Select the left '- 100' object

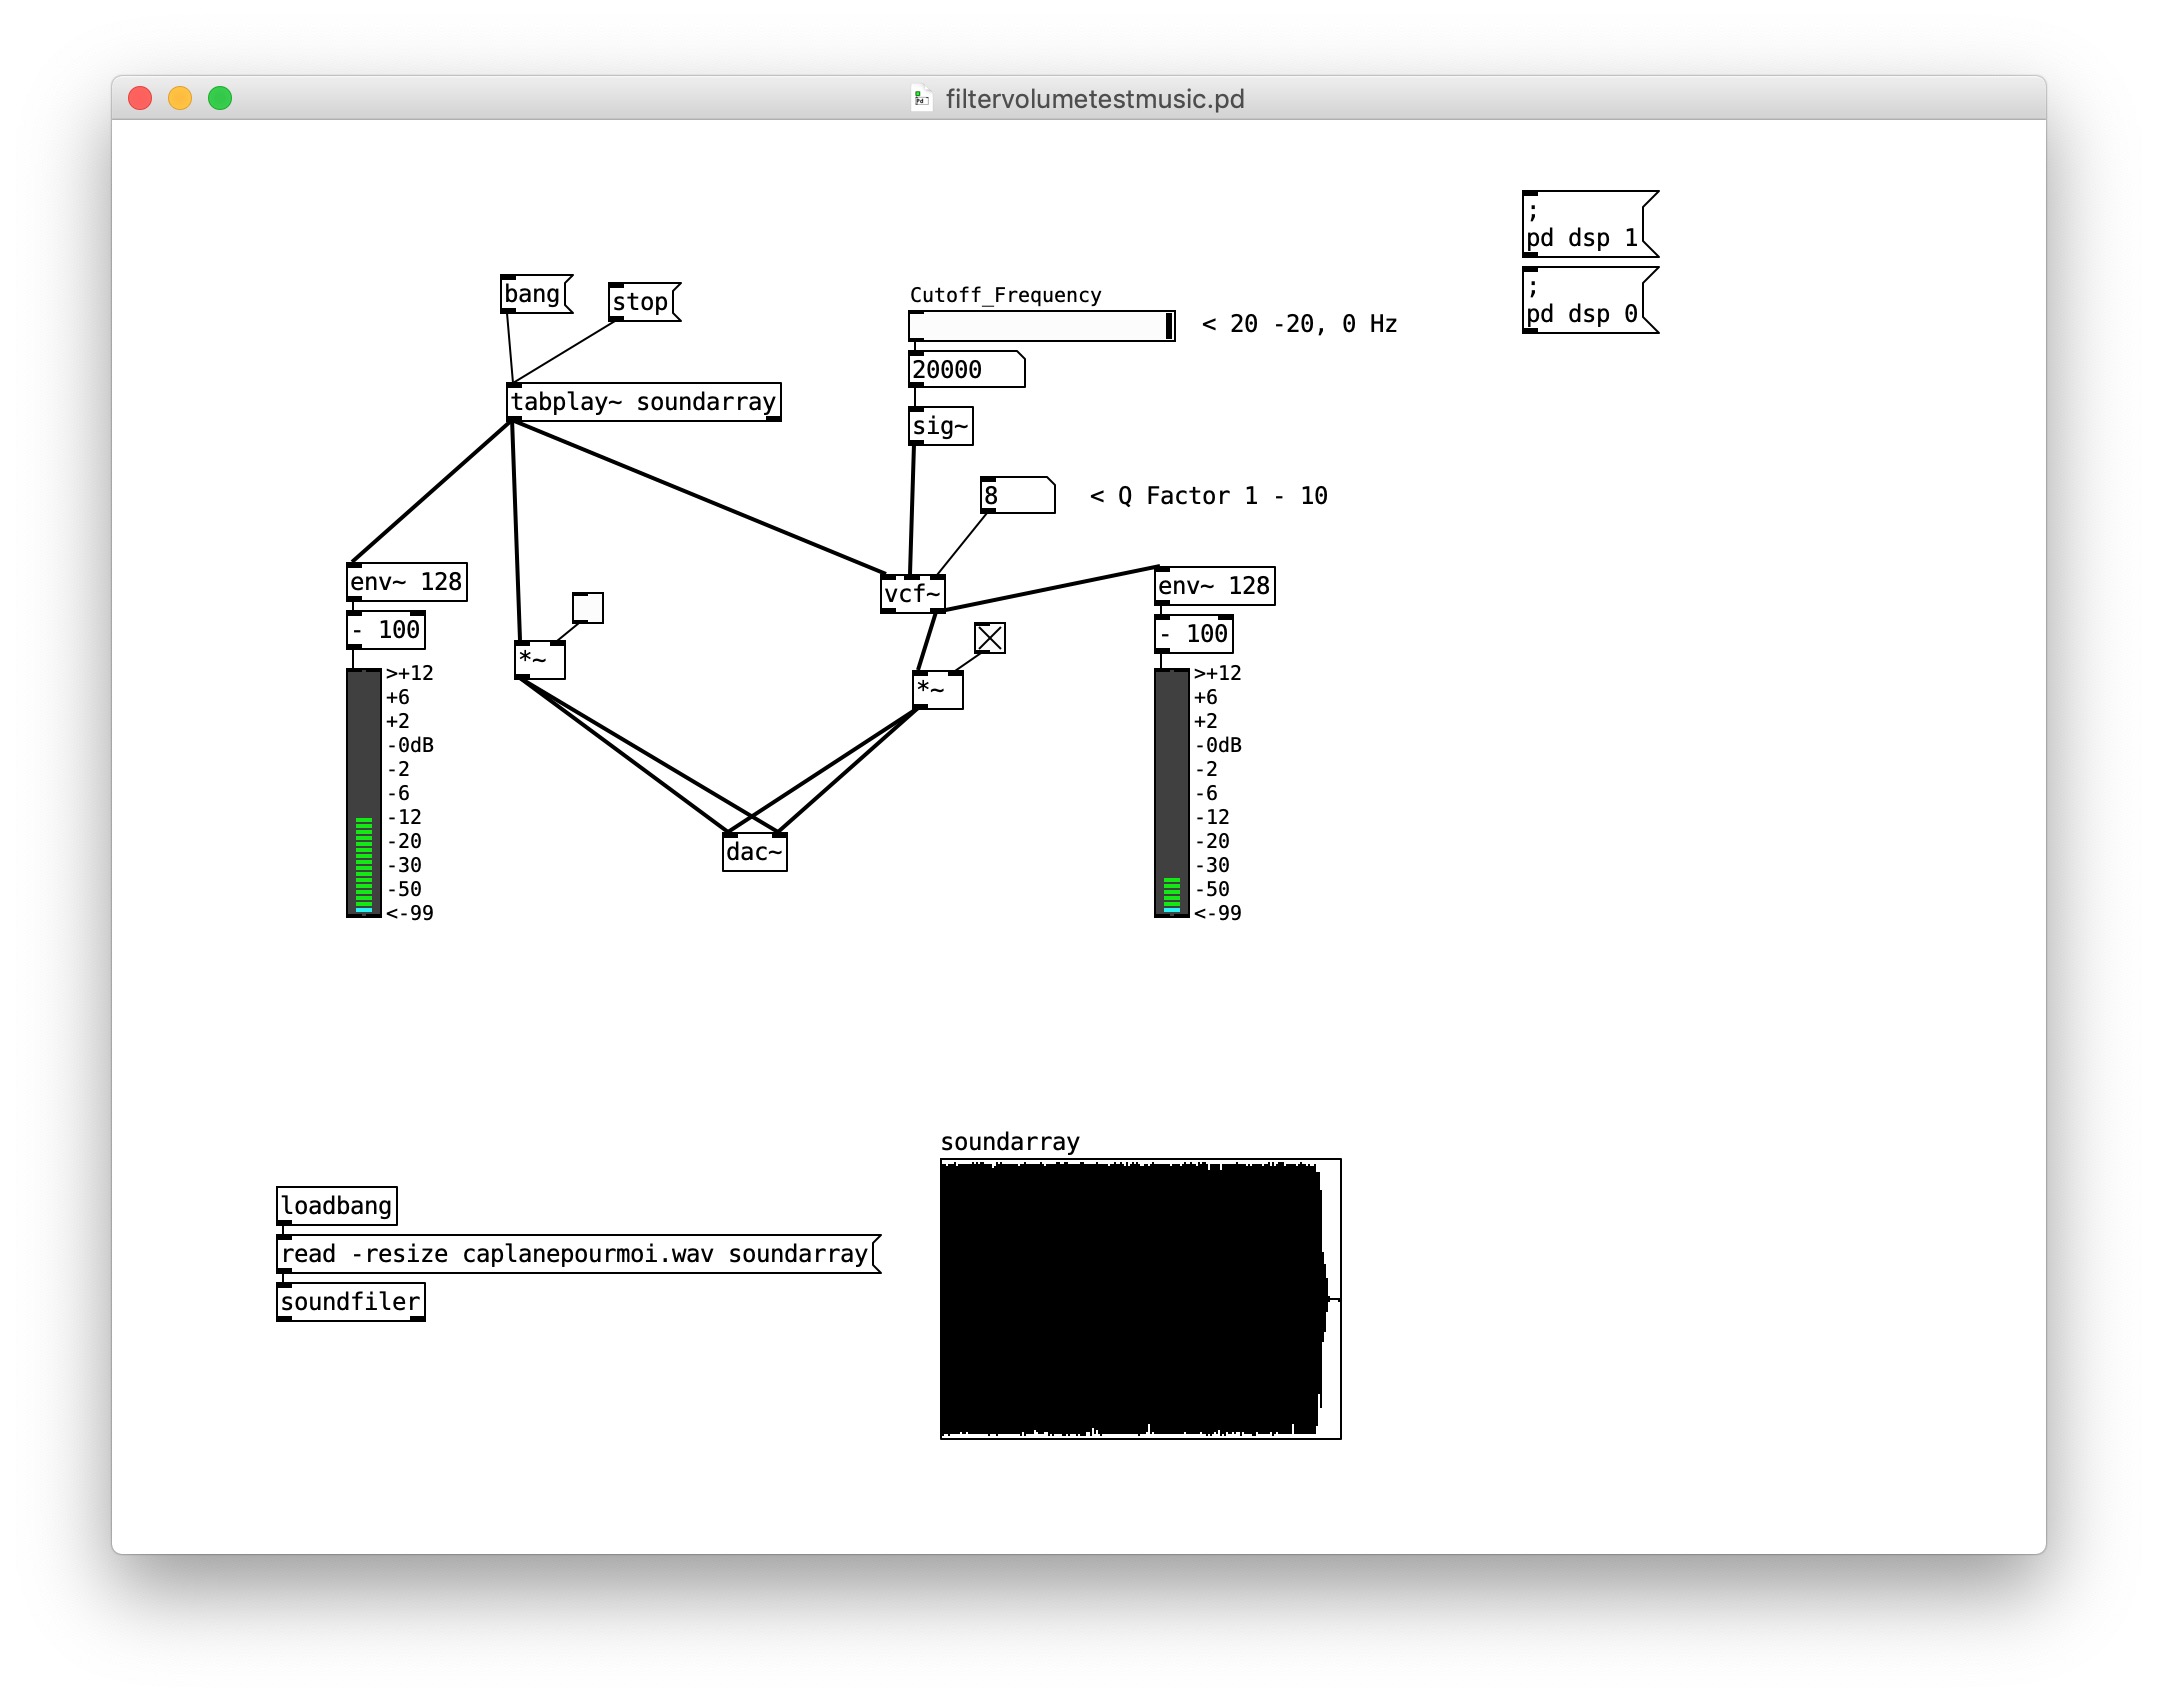386,630
